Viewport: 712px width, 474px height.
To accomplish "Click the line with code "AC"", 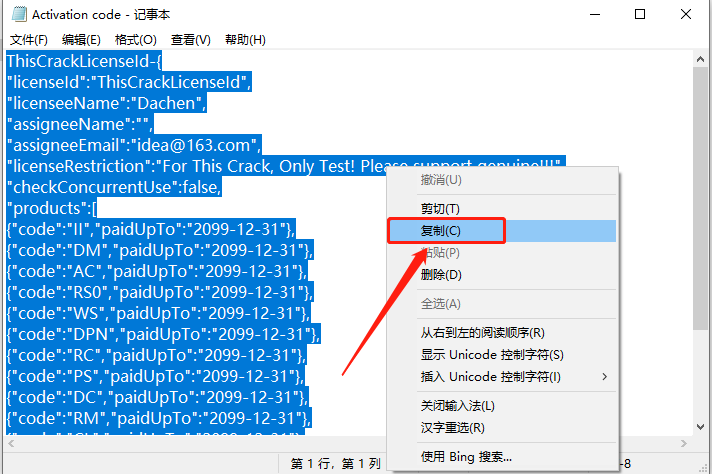I will coord(157,271).
